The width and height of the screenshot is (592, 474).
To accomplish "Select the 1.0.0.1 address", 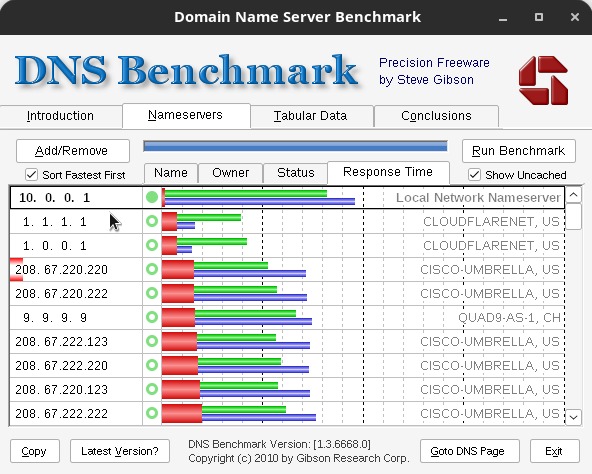I will [55, 246].
